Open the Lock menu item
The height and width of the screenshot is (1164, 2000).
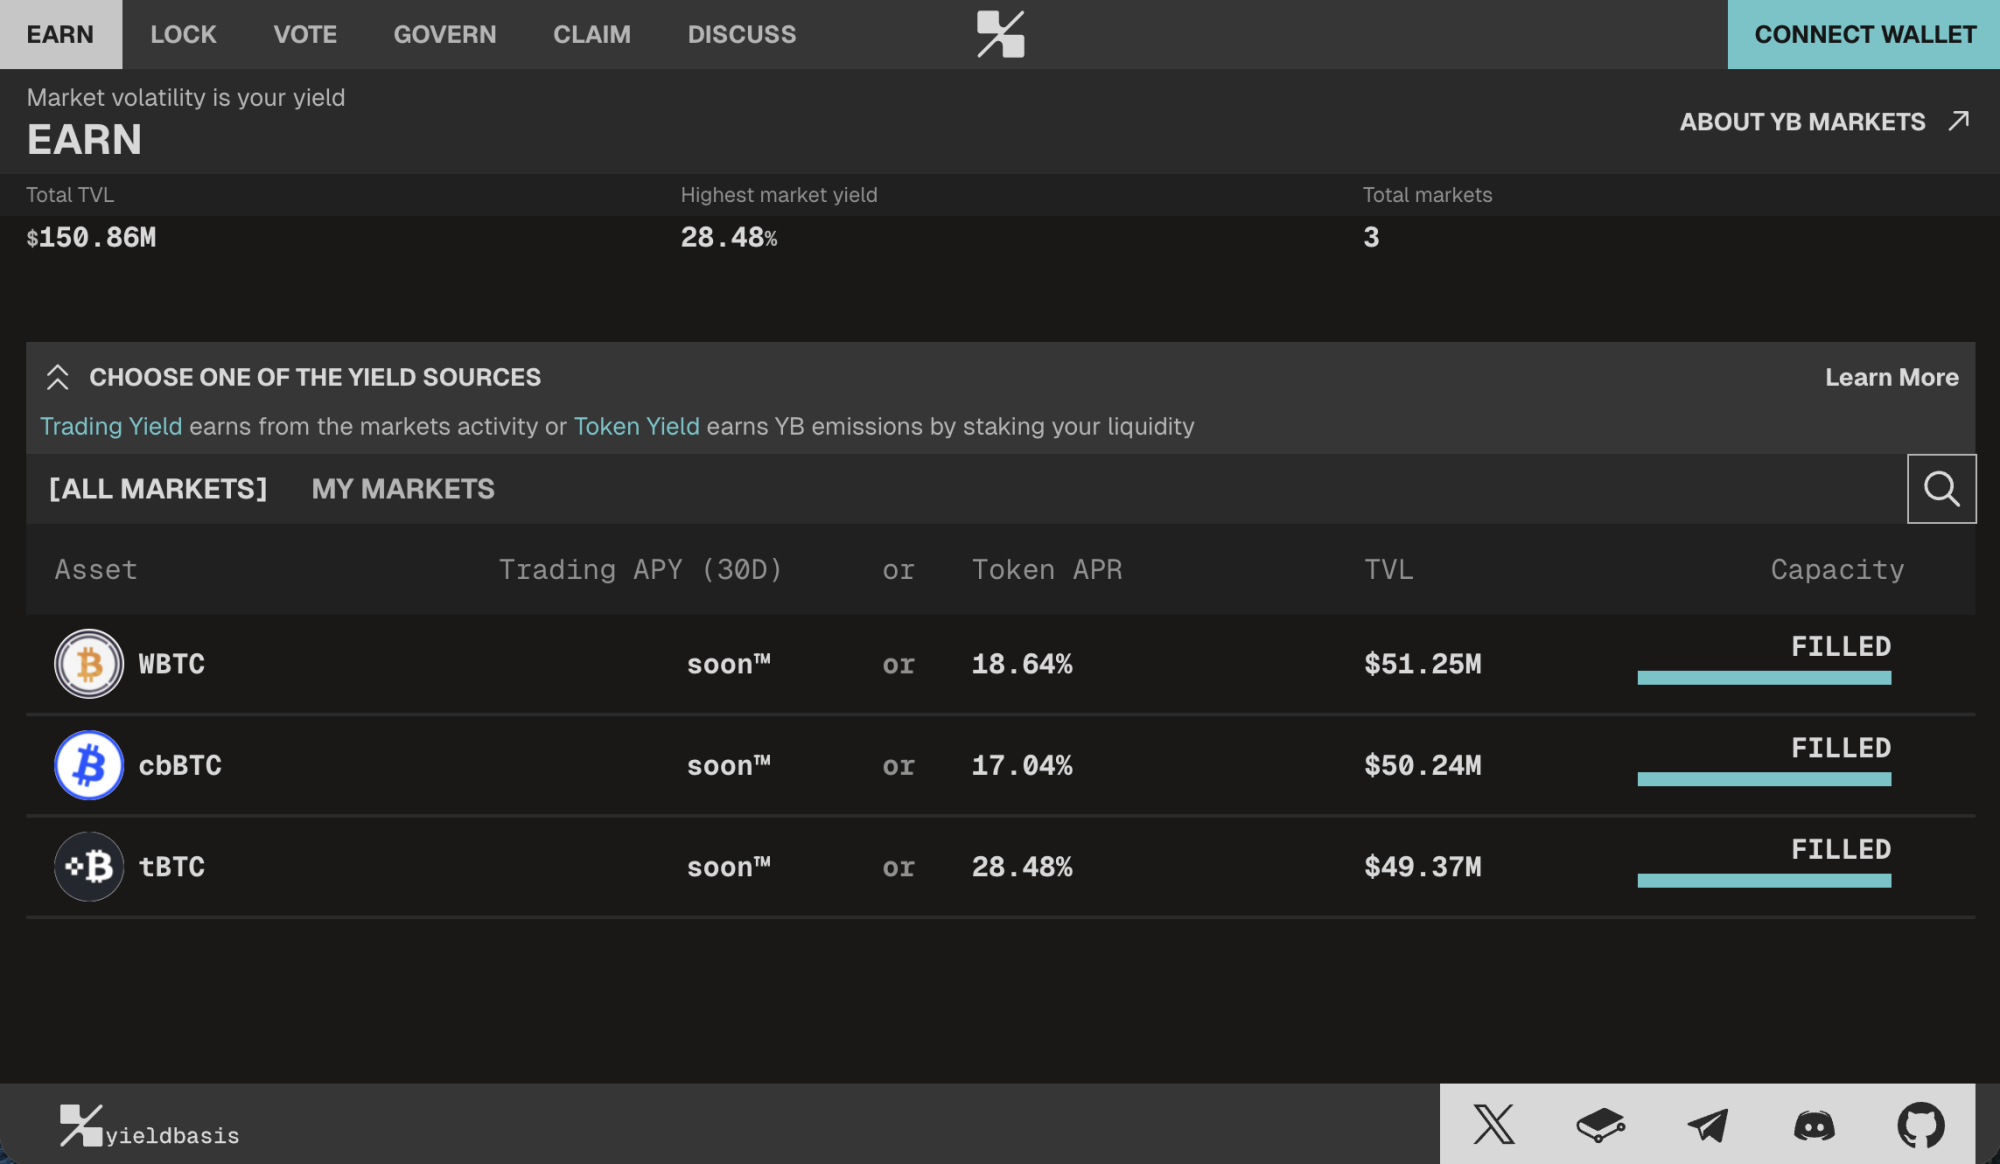(x=183, y=34)
